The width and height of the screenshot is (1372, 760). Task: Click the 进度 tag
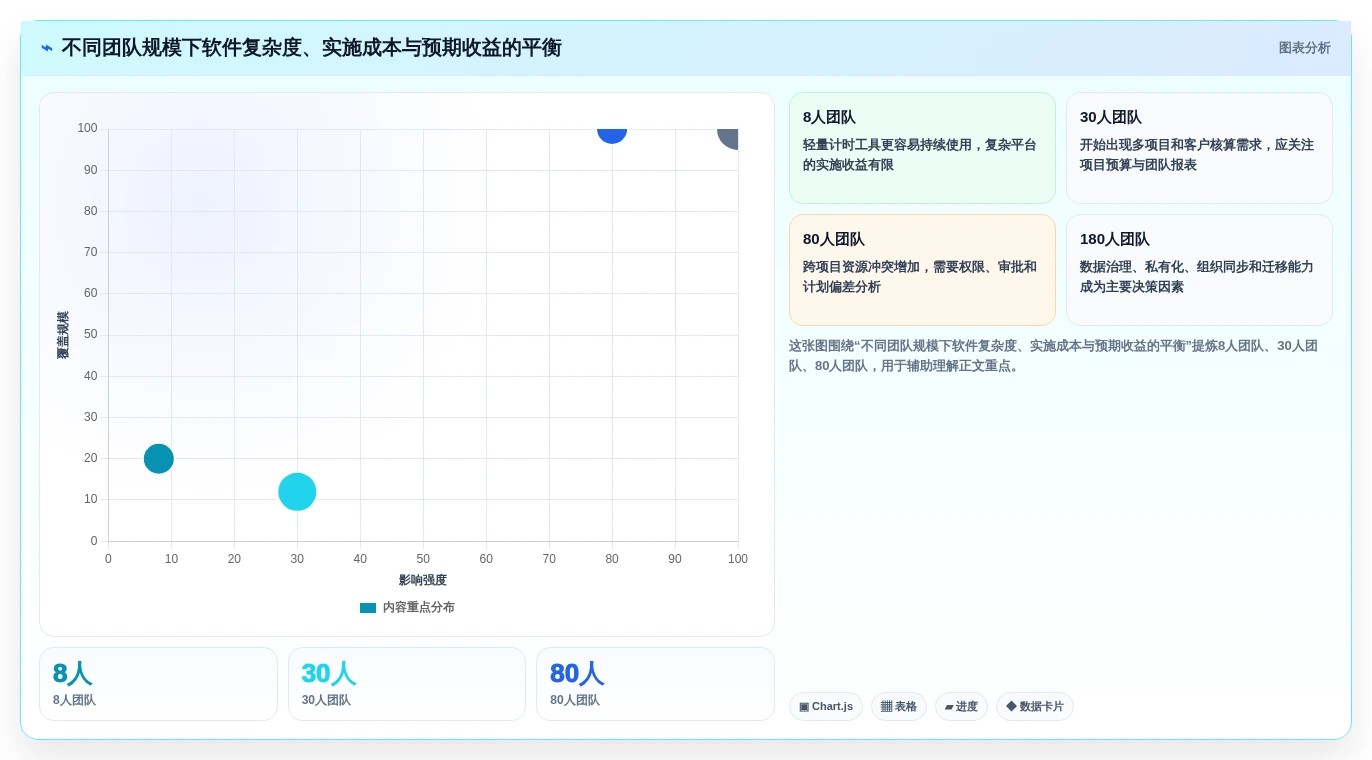pyautogui.click(x=961, y=707)
